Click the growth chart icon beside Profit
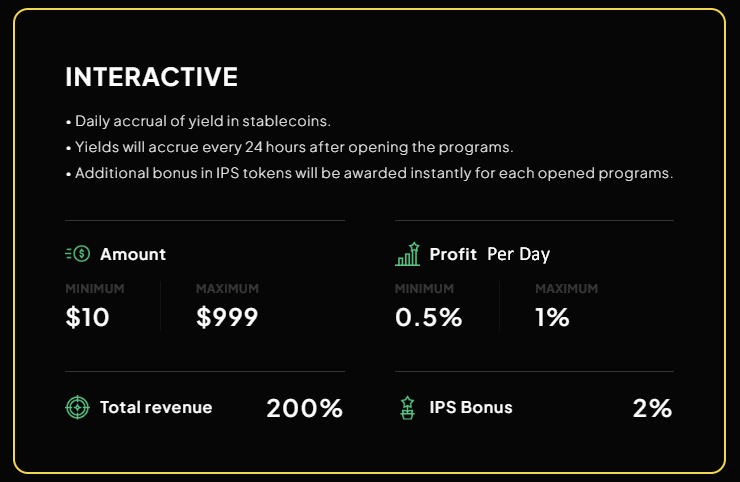 coord(407,254)
